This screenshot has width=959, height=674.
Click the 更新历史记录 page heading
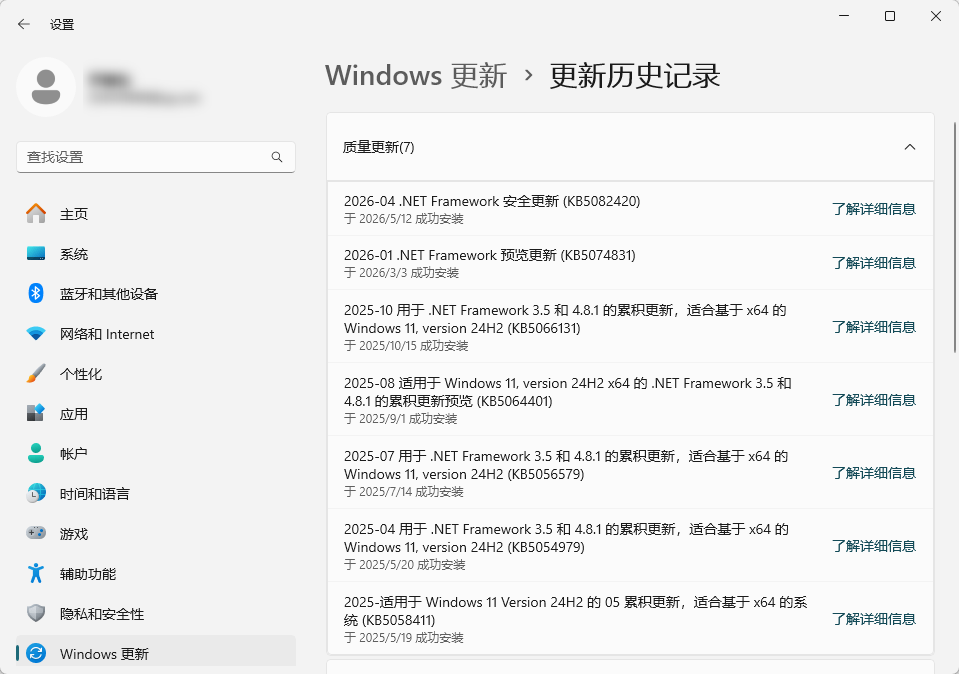[635, 76]
